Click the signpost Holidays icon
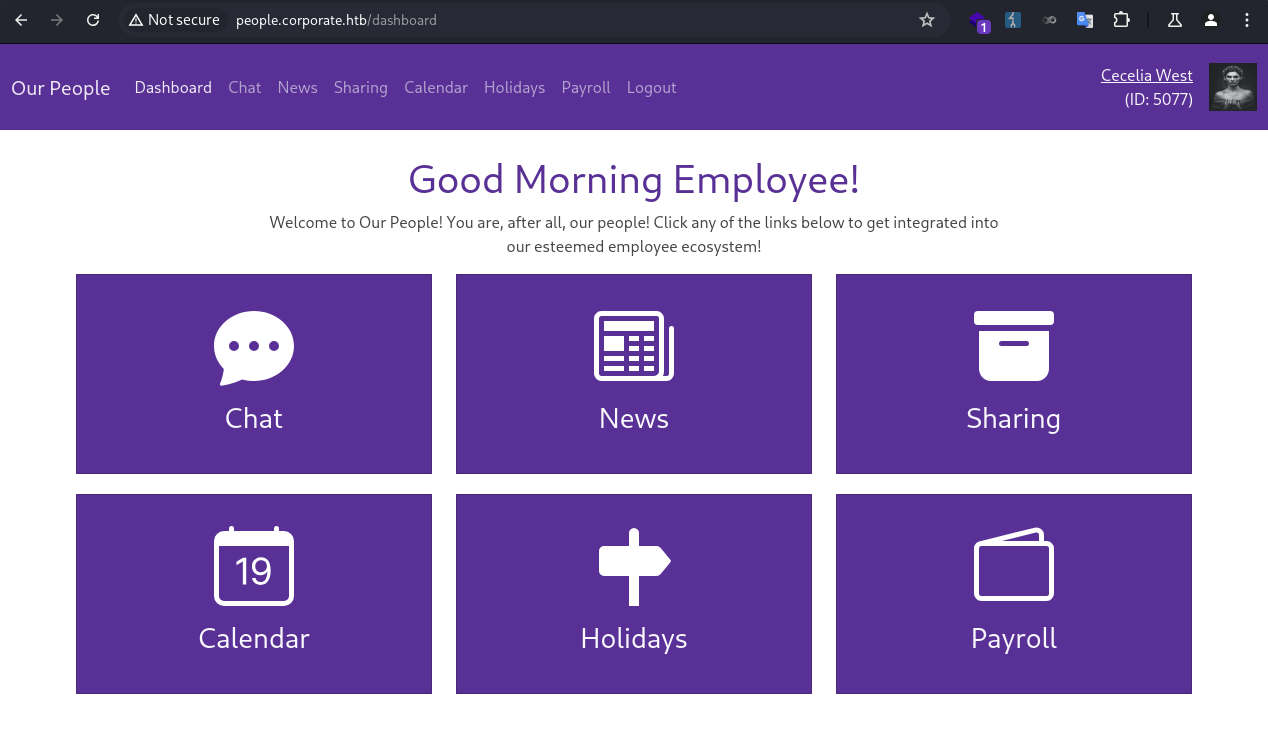Screen dimensions: 1268x736 tap(634, 566)
